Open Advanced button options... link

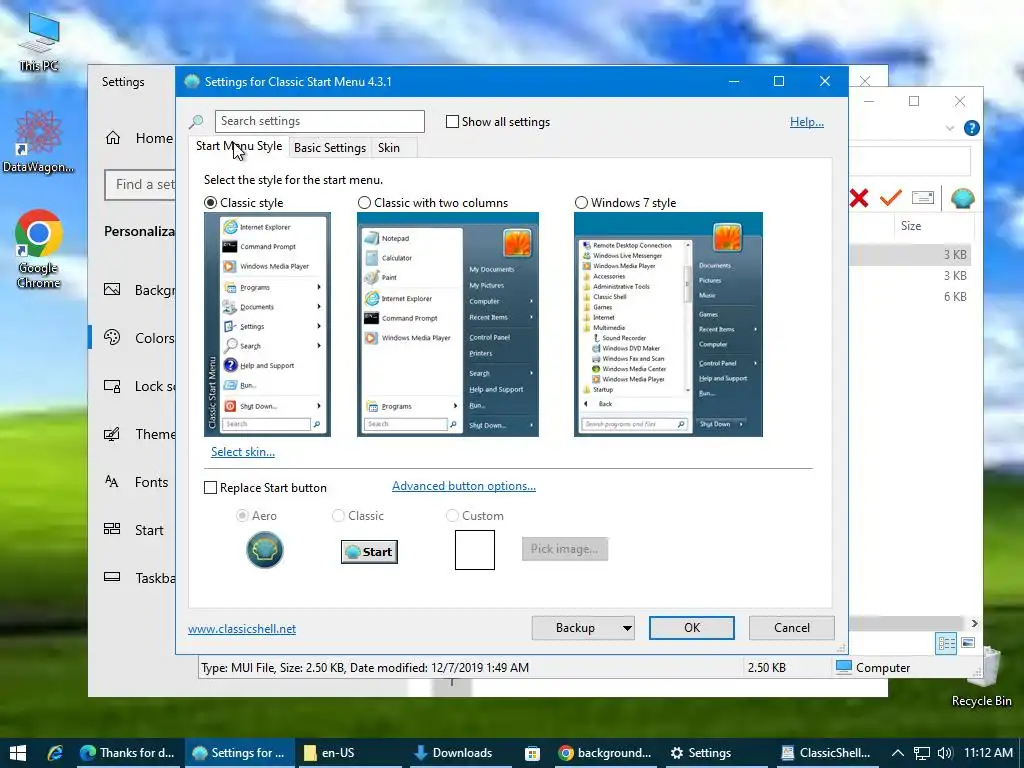point(464,486)
